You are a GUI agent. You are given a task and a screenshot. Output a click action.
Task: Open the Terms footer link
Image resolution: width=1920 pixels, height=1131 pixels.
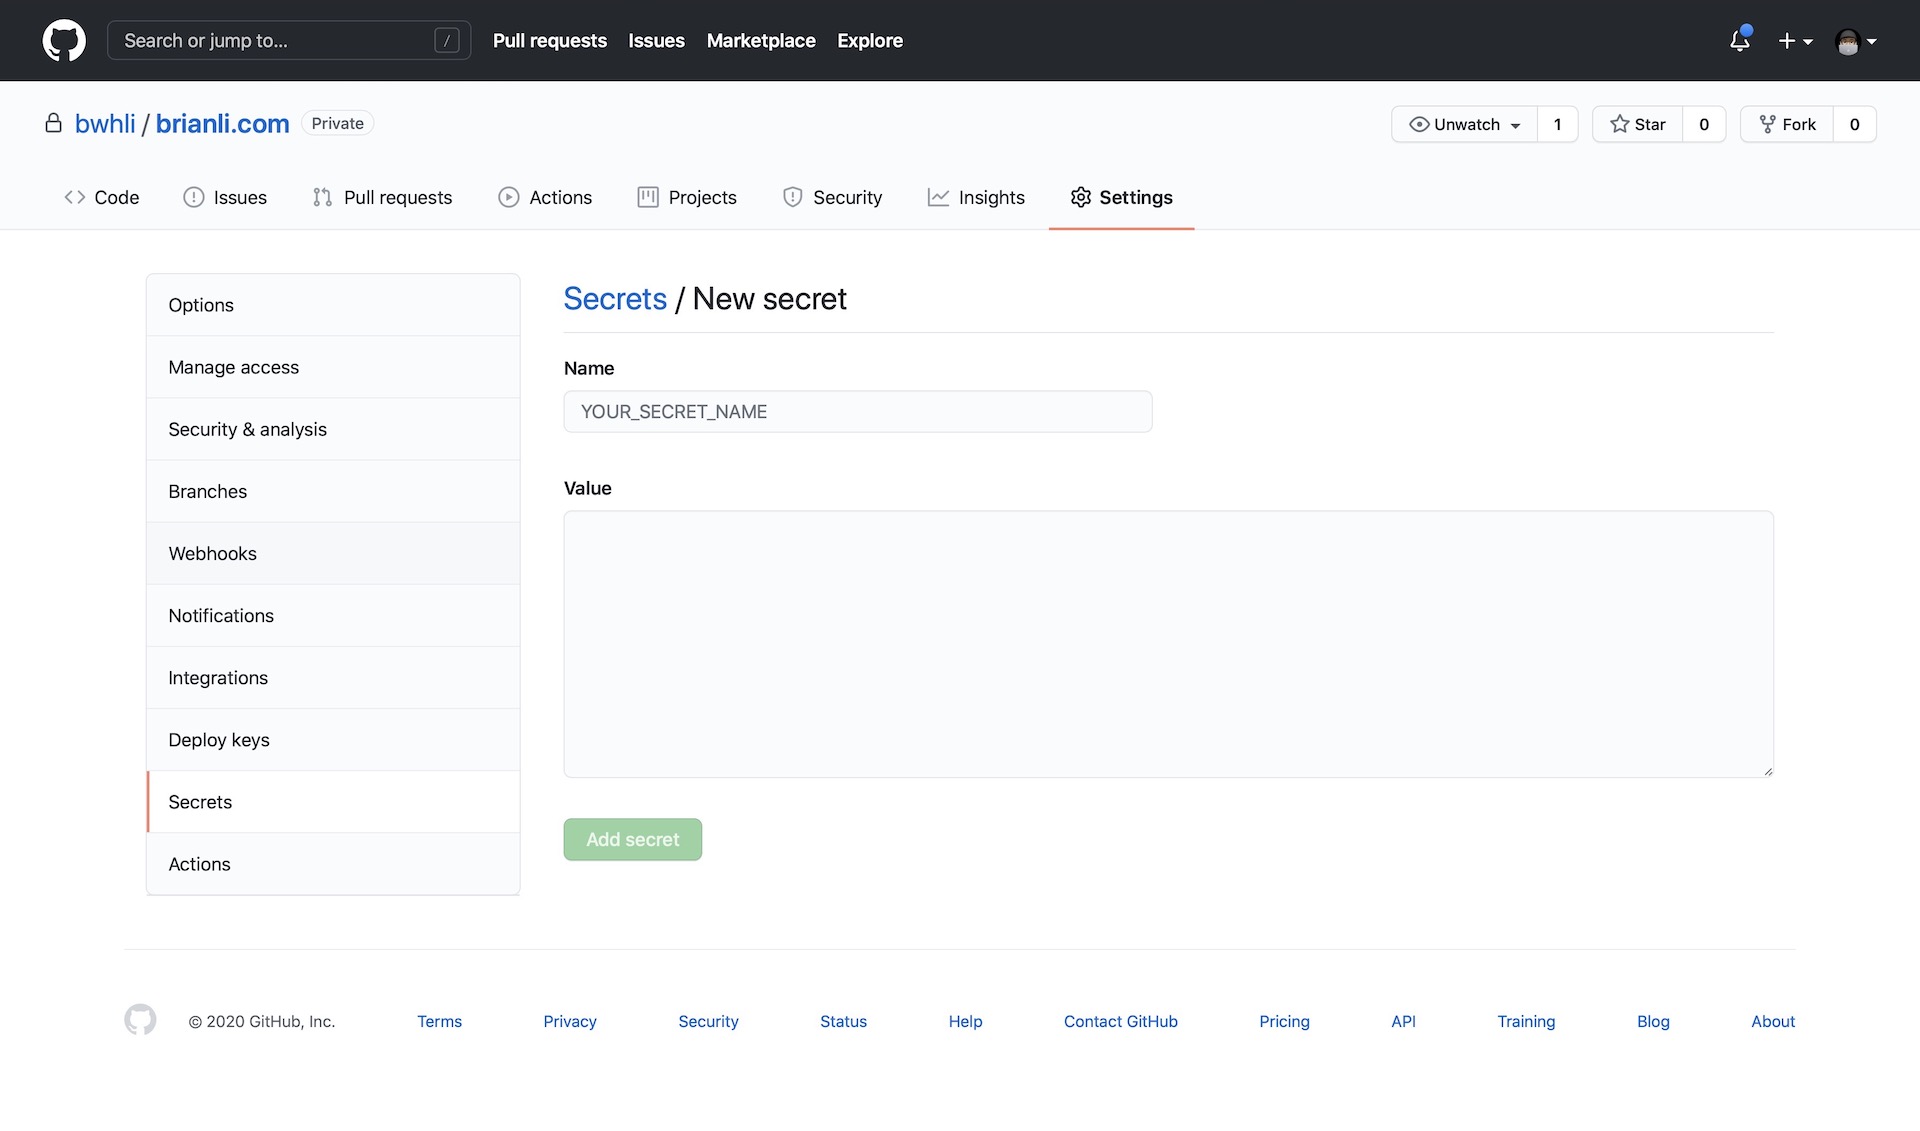coord(440,1021)
